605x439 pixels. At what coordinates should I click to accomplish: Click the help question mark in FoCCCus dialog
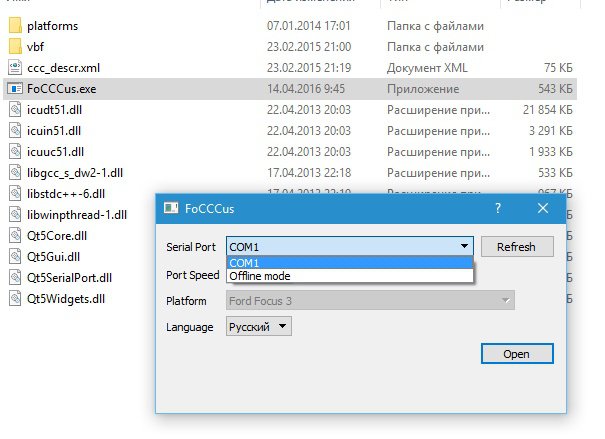[x=498, y=208]
